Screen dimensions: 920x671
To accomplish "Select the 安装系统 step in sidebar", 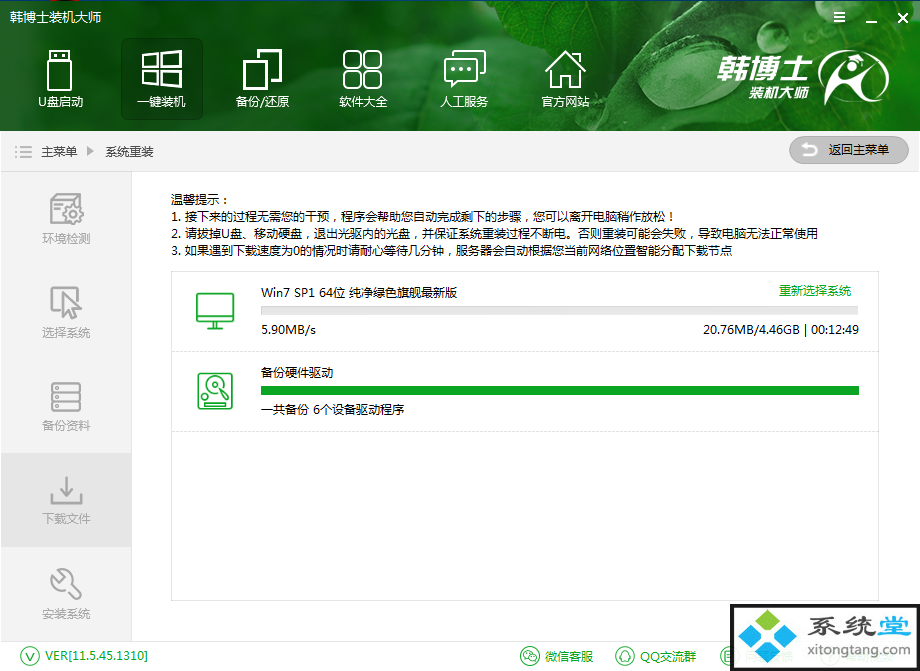I will 66,594.
